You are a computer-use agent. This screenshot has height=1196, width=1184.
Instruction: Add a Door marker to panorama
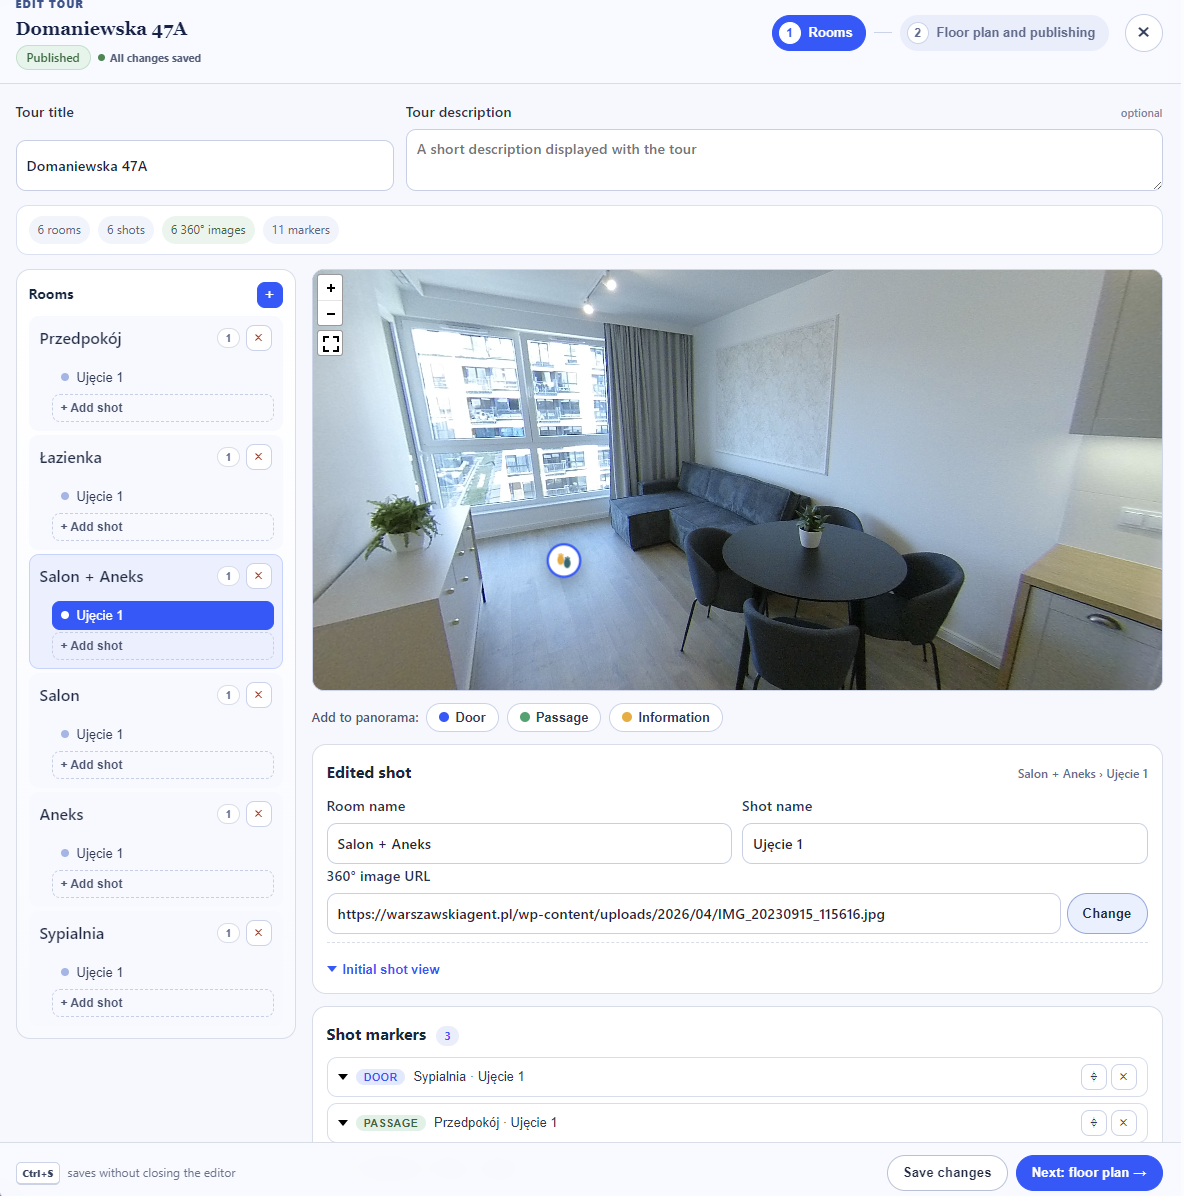click(x=462, y=718)
